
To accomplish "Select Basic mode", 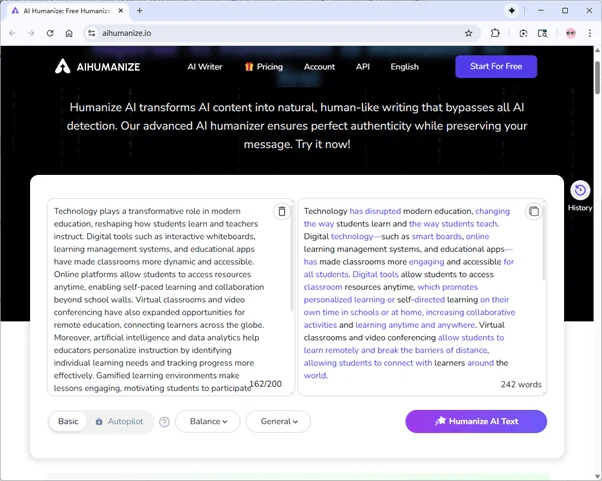I will pos(68,422).
